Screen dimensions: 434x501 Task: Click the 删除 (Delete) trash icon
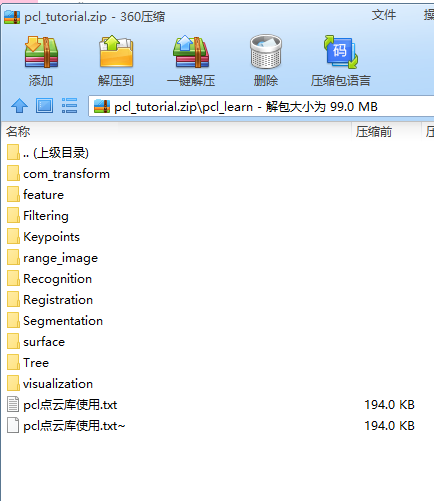click(266, 52)
